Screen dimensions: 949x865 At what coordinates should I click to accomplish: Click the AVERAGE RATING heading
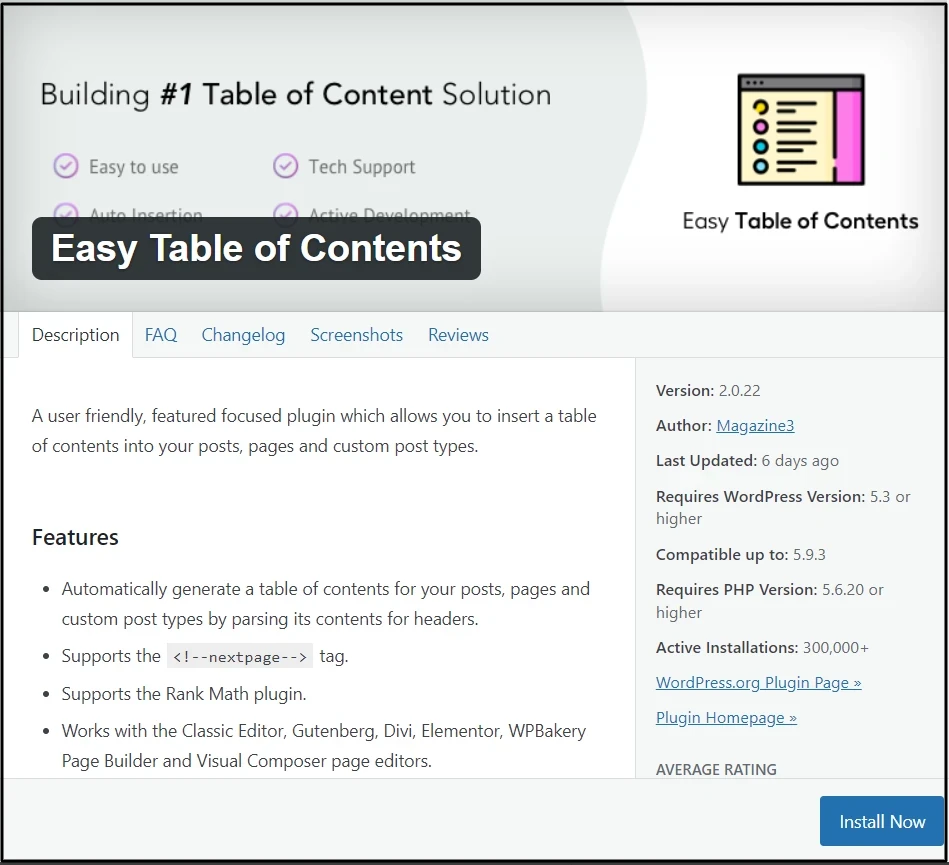(716, 770)
